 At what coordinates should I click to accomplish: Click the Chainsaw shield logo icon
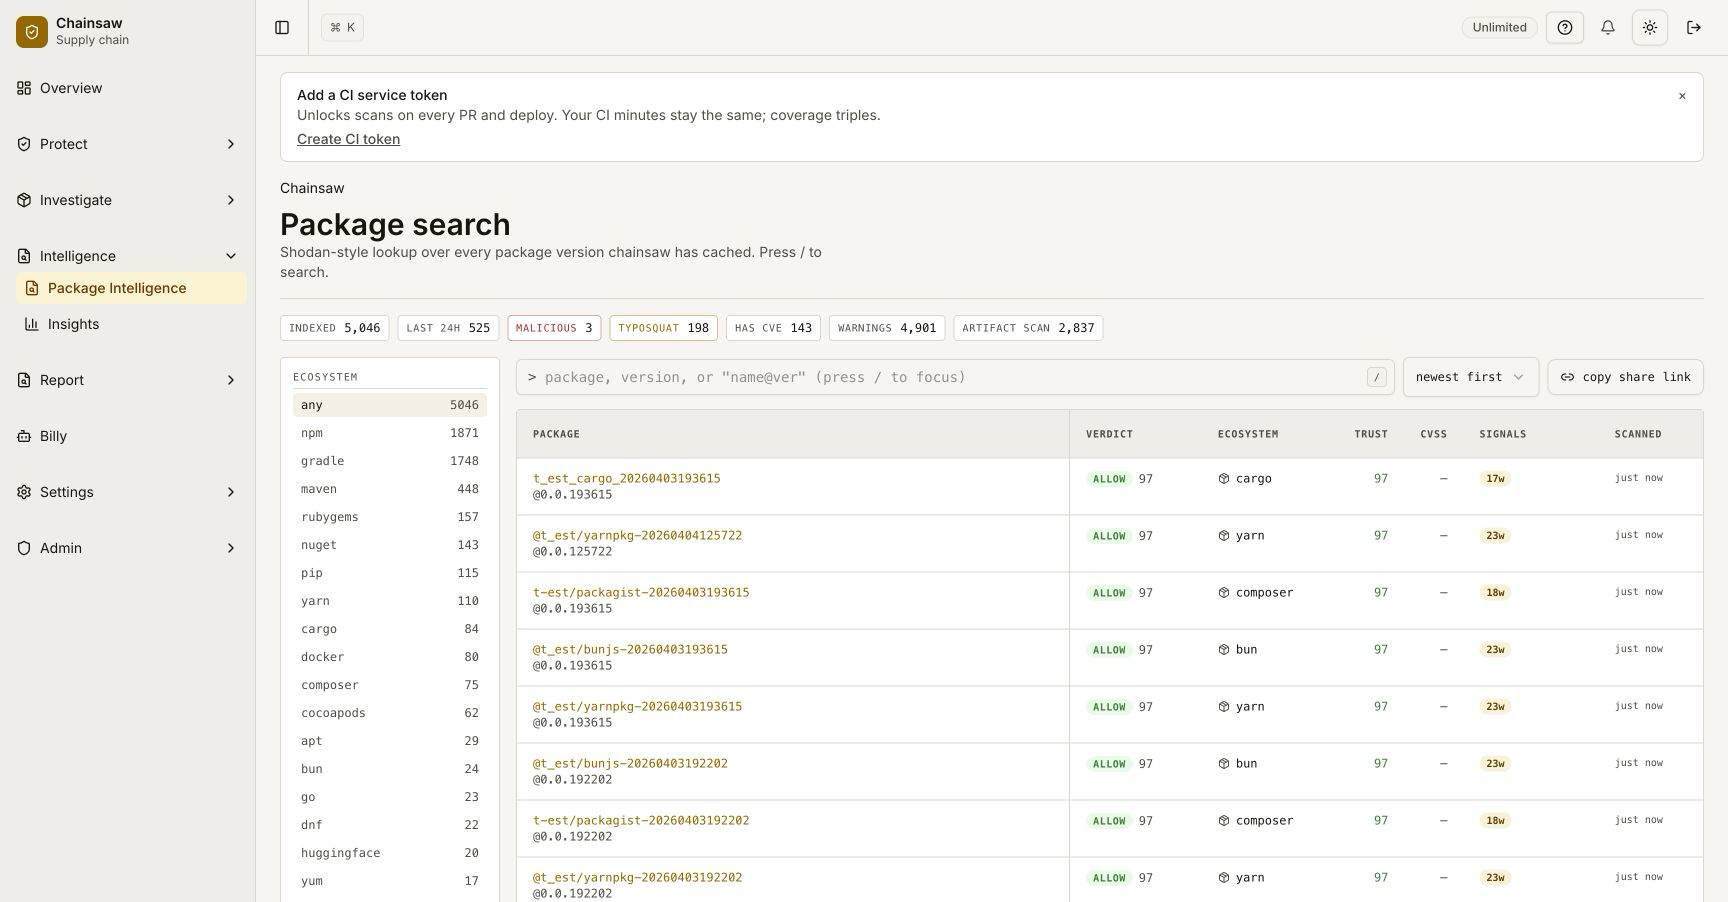point(32,32)
